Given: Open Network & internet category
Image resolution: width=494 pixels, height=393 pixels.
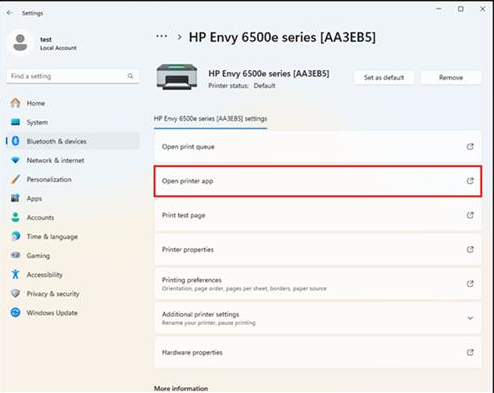Looking at the screenshot, I should pyautogui.click(x=72, y=160).
